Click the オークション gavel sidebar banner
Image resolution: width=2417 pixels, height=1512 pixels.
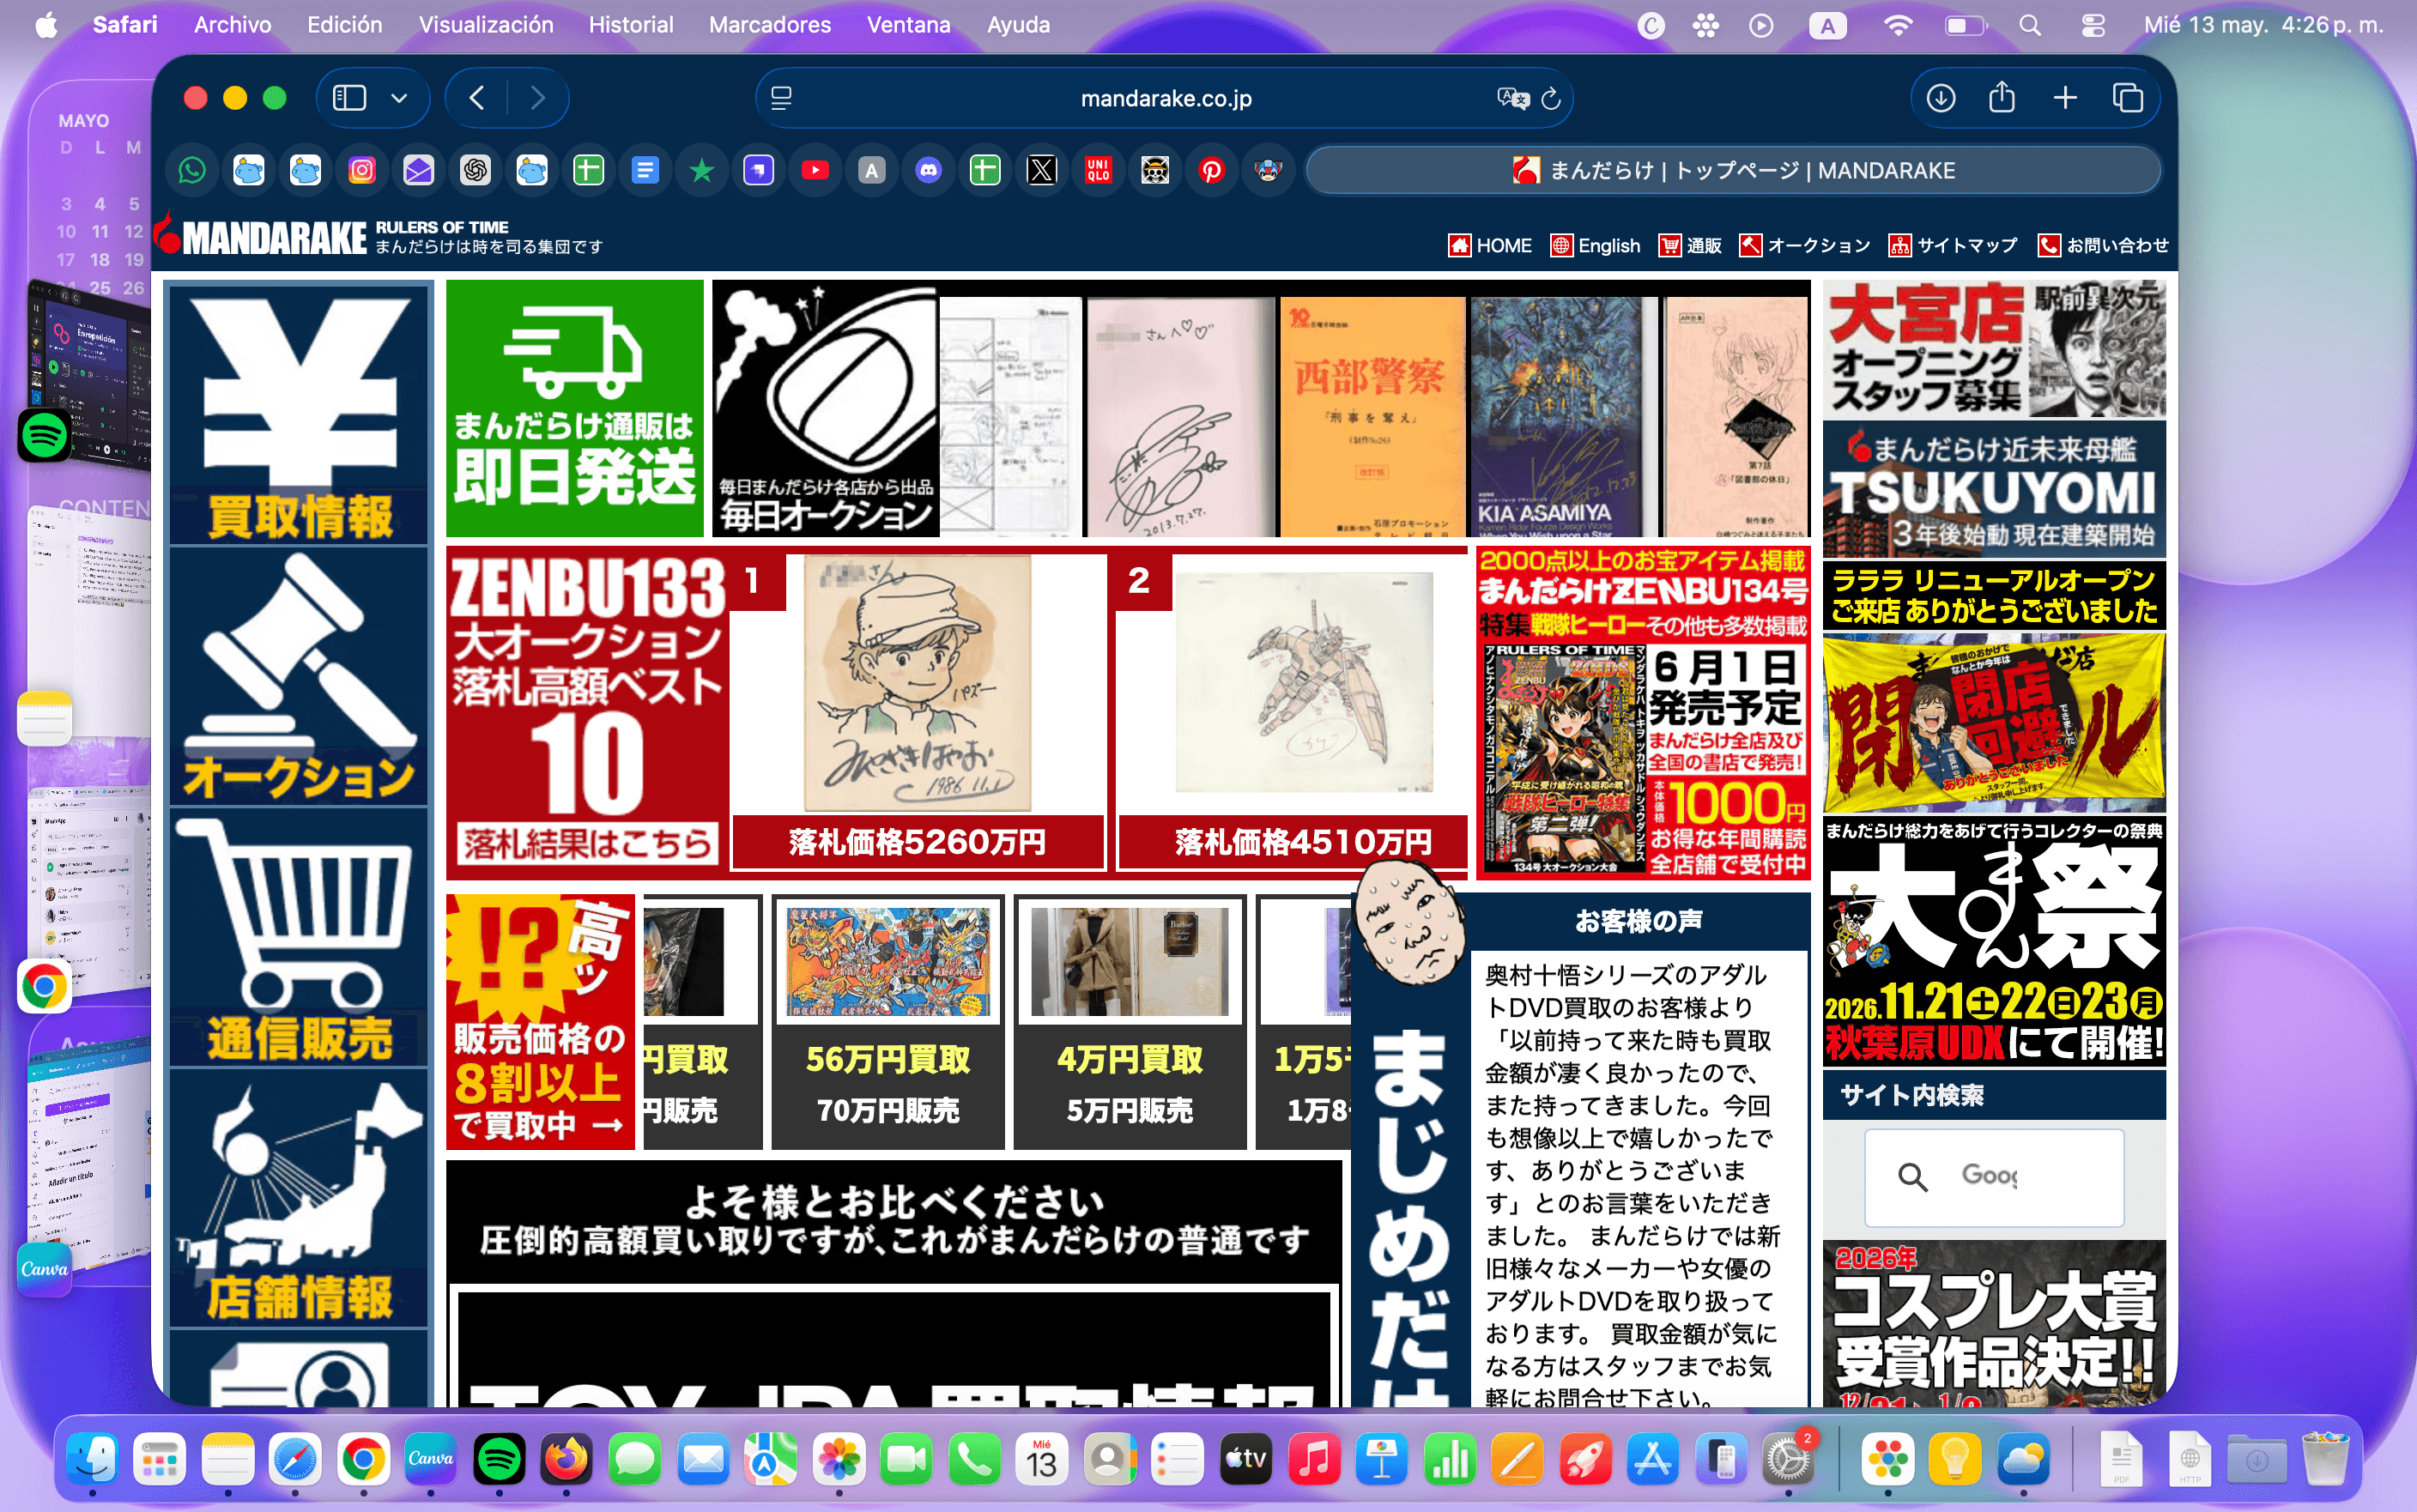(x=299, y=676)
